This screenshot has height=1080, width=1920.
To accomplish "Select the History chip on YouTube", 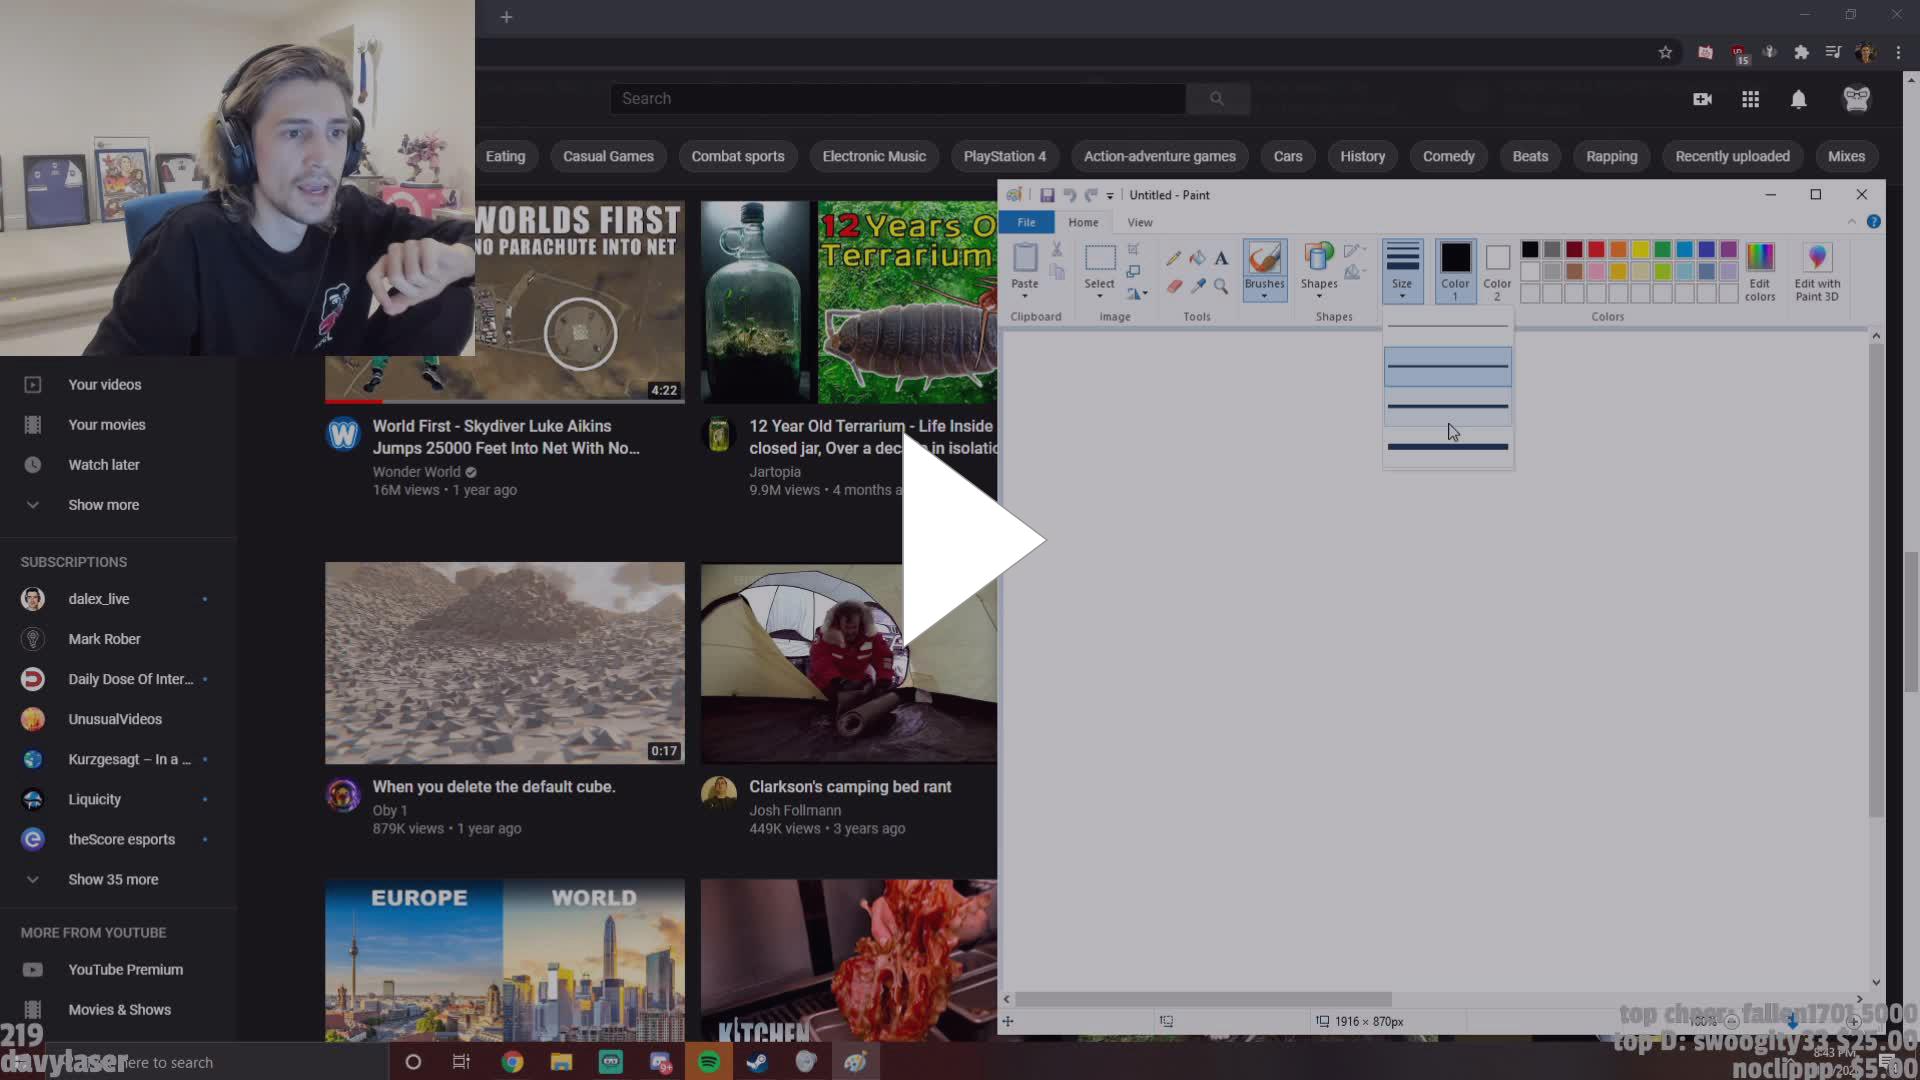I will (x=1362, y=156).
